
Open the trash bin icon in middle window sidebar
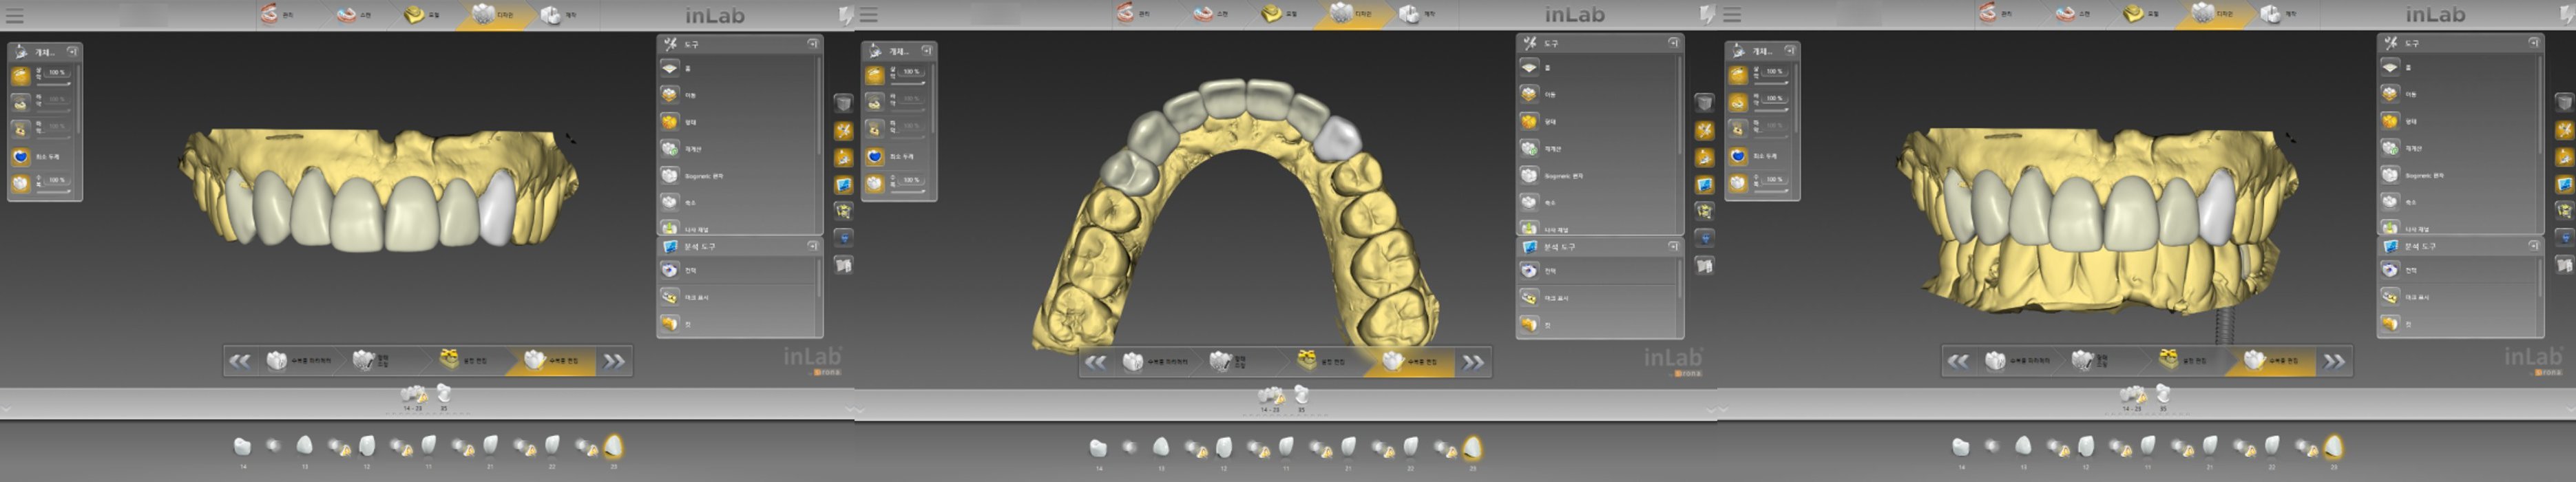pos(1704,103)
